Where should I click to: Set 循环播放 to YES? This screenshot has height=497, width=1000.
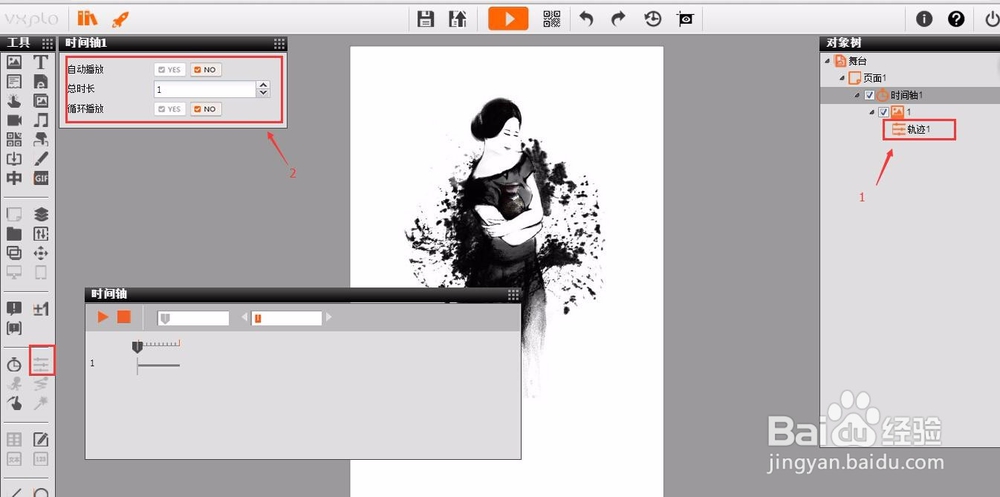pos(170,109)
